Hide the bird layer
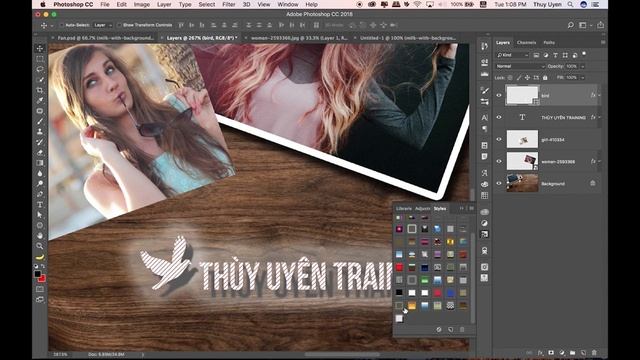The image size is (640, 360). pos(499,96)
